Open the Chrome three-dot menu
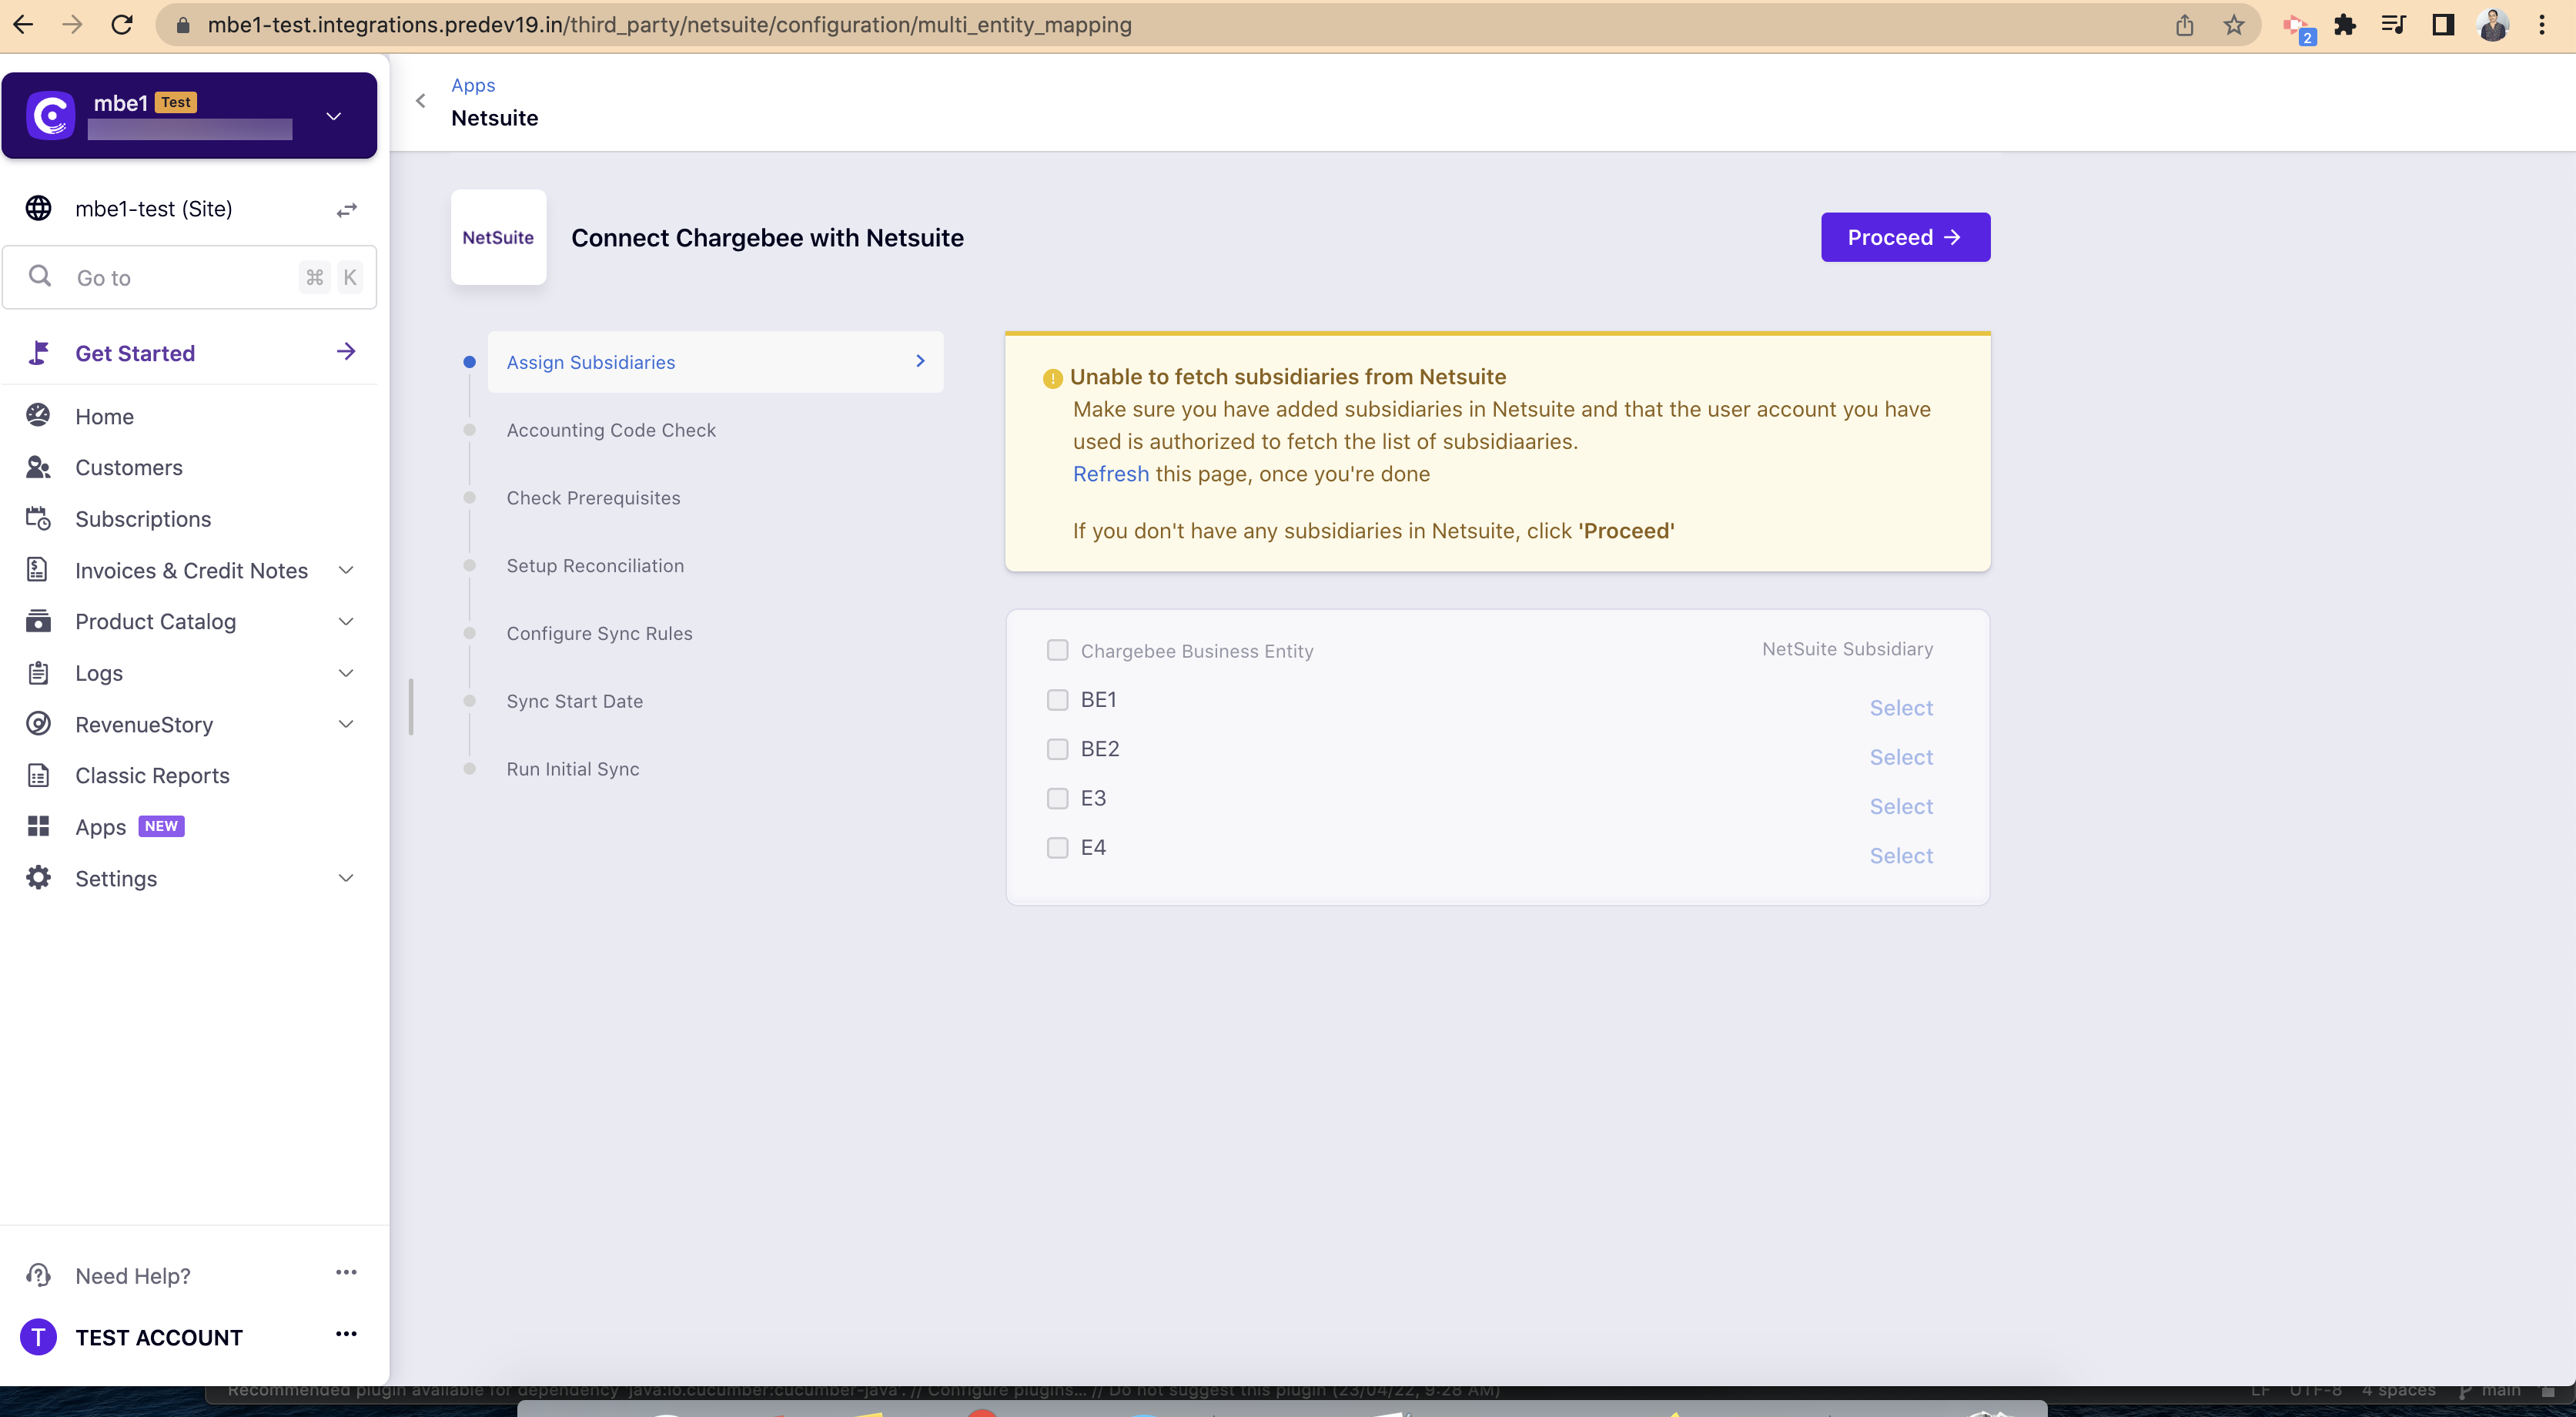The height and width of the screenshot is (1417, 2576). 2542,25
